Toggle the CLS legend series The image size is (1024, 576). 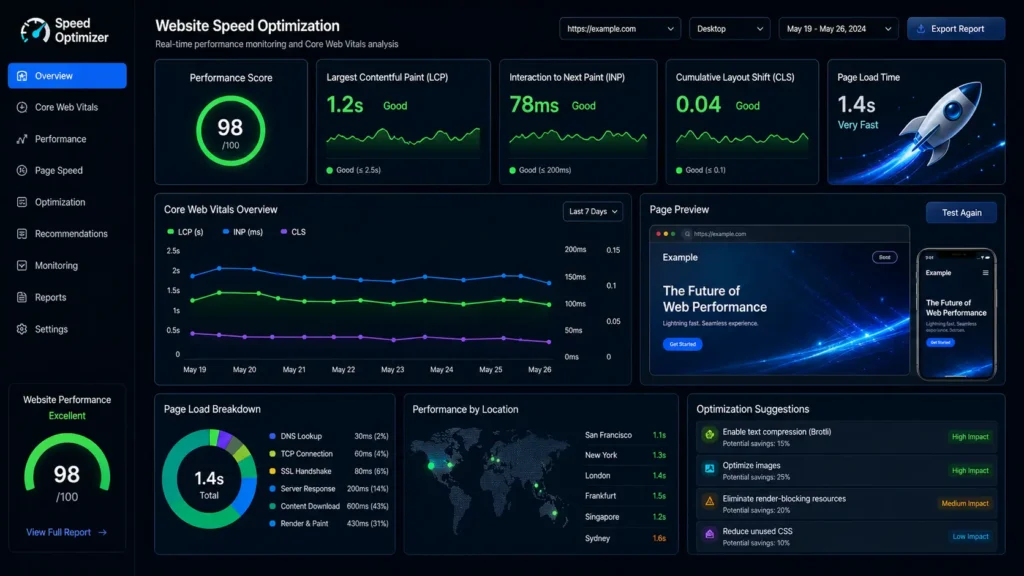[x=293, y=232]
